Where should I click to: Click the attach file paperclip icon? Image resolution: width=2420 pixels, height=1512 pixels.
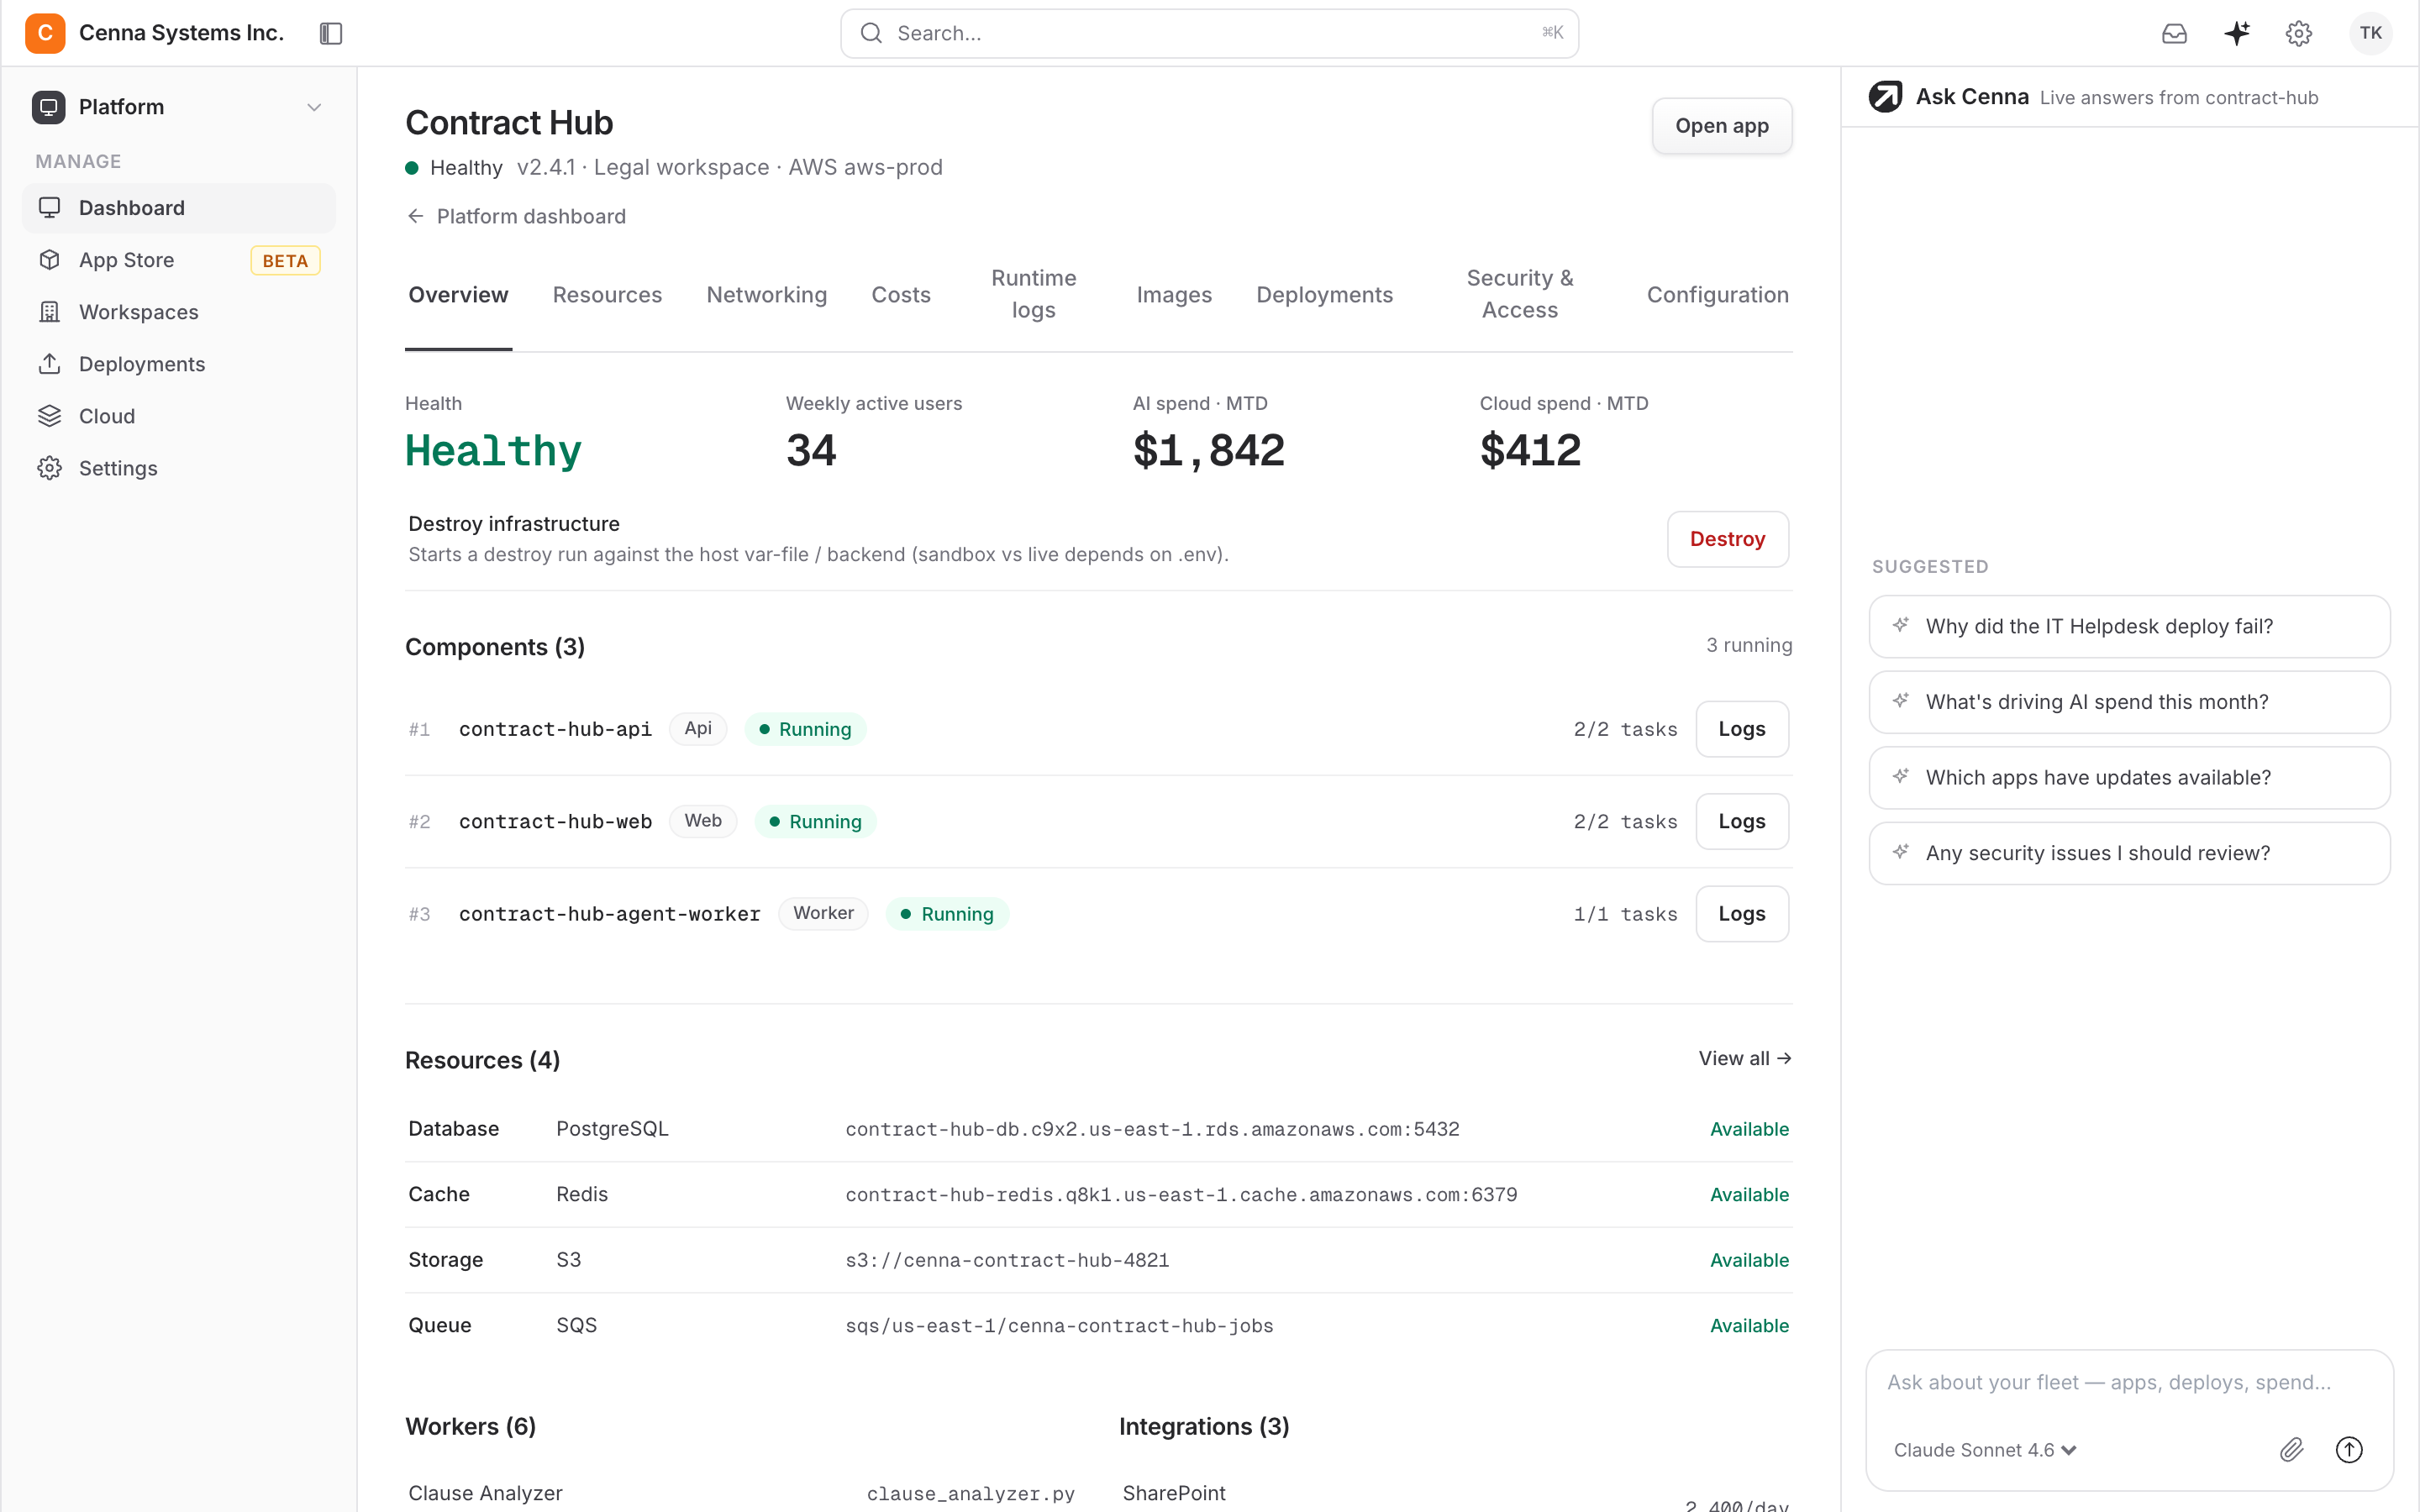click(2292, 1450)
